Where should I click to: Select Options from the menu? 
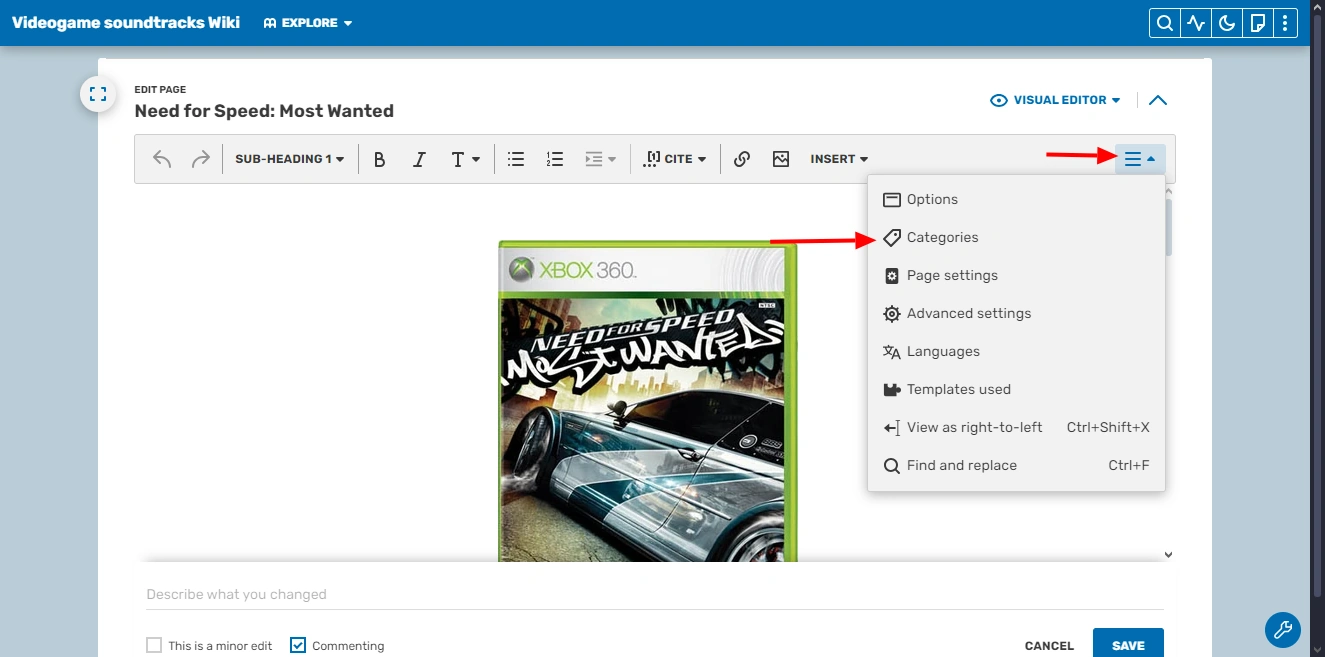(x=1016, y=199)
